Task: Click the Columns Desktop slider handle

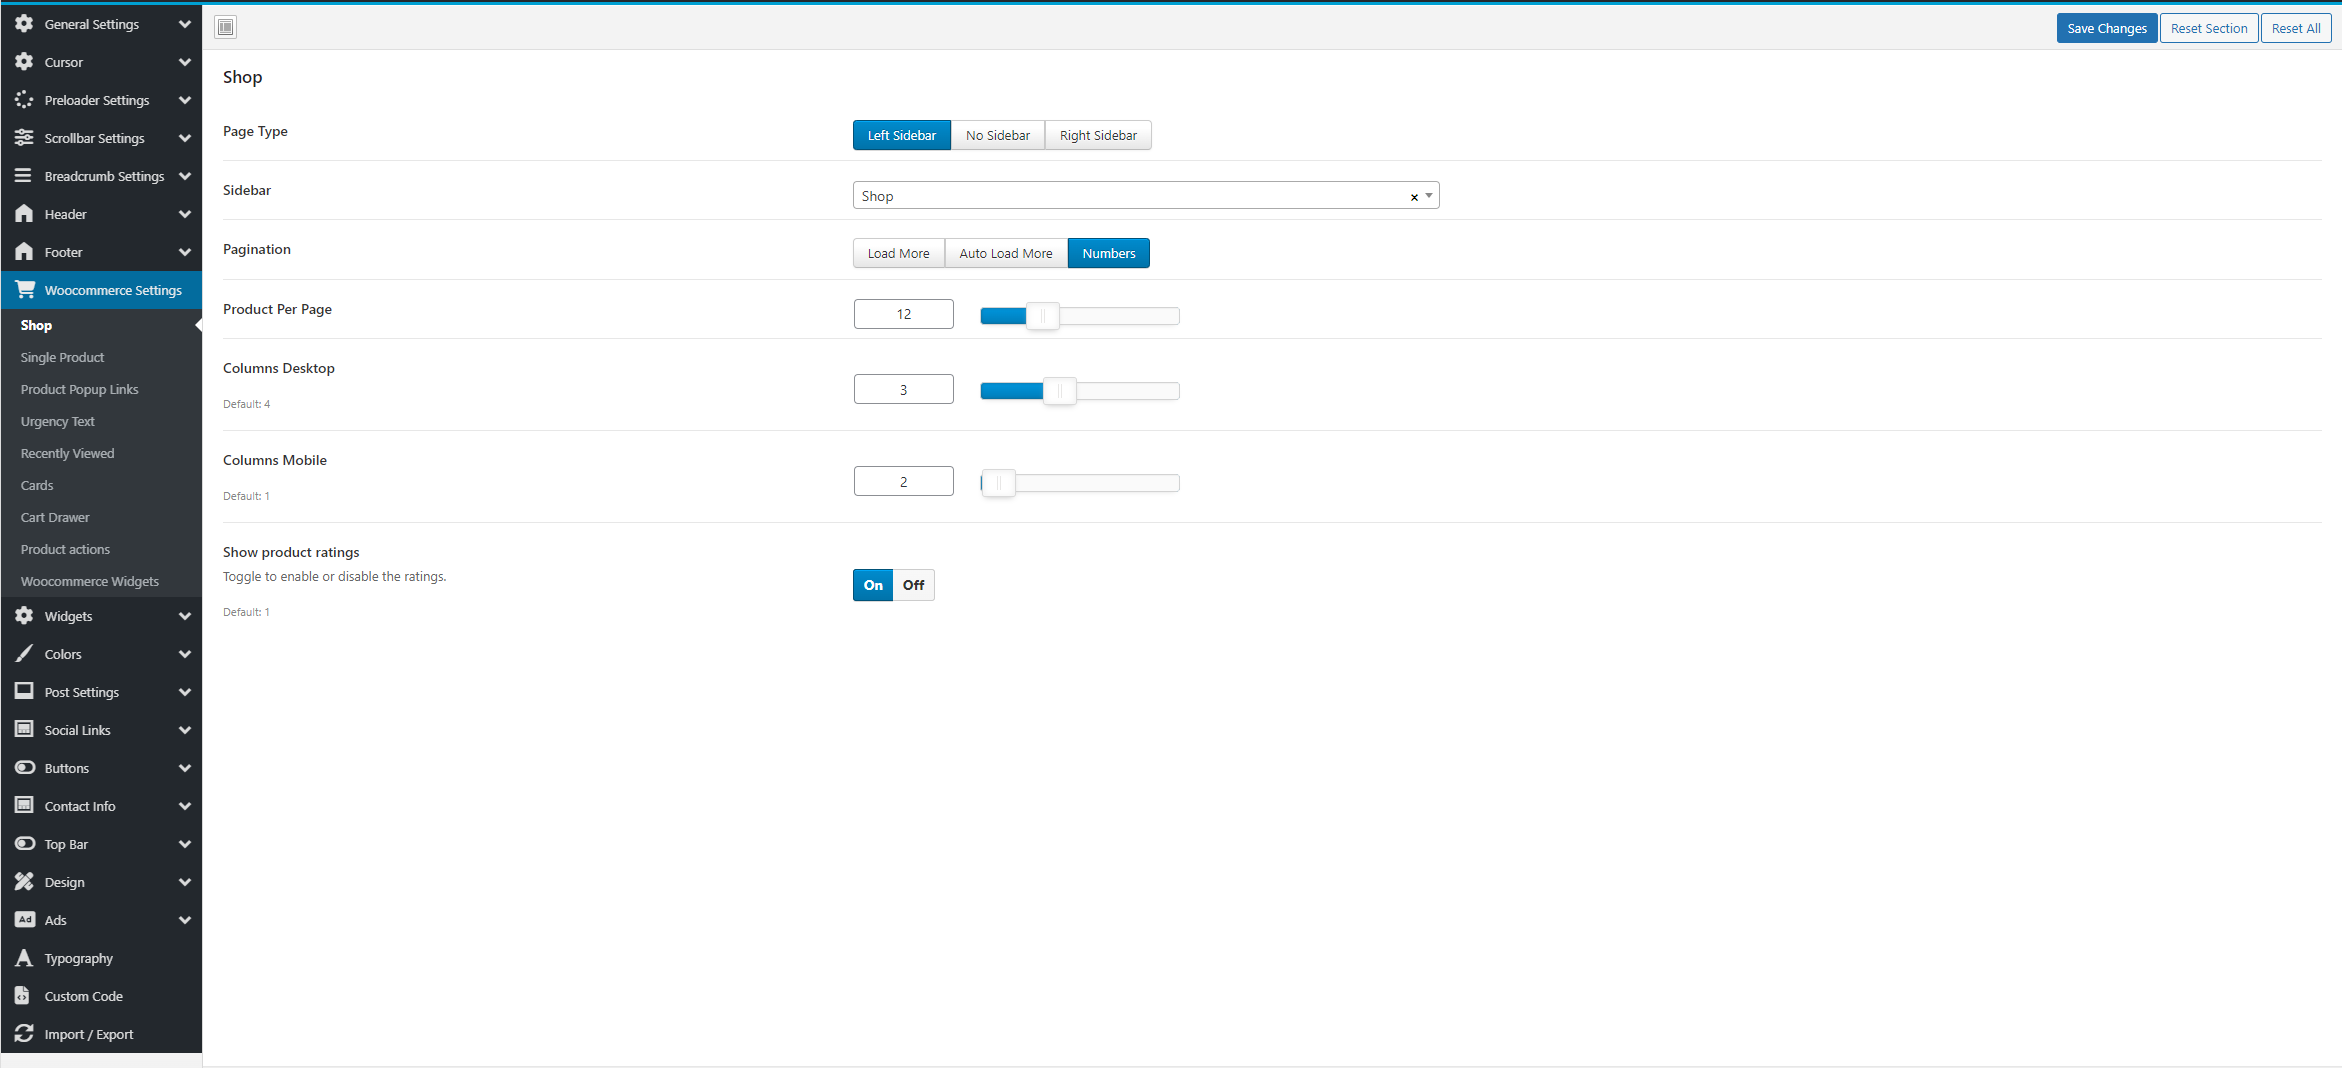Action: [1059, 391]
